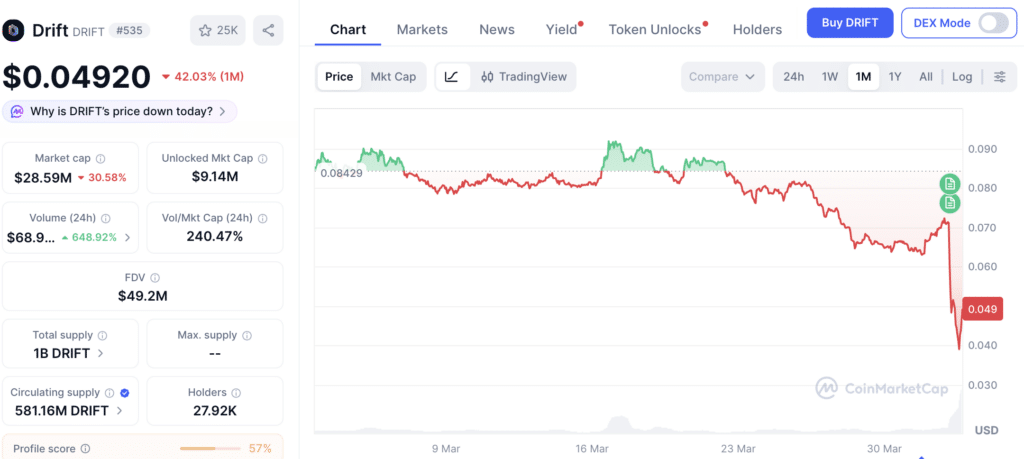Click the FDV info icon

pyautogui.click(x=155, y=278)
